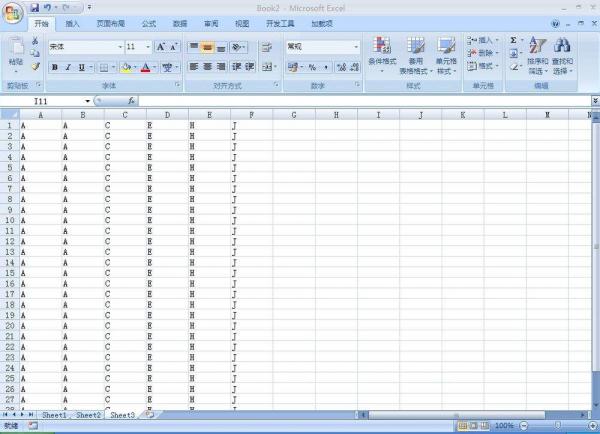Switch to the Insert ribbon tab
The height and width of the screenshot is (434, 600).
click(72, 24)
